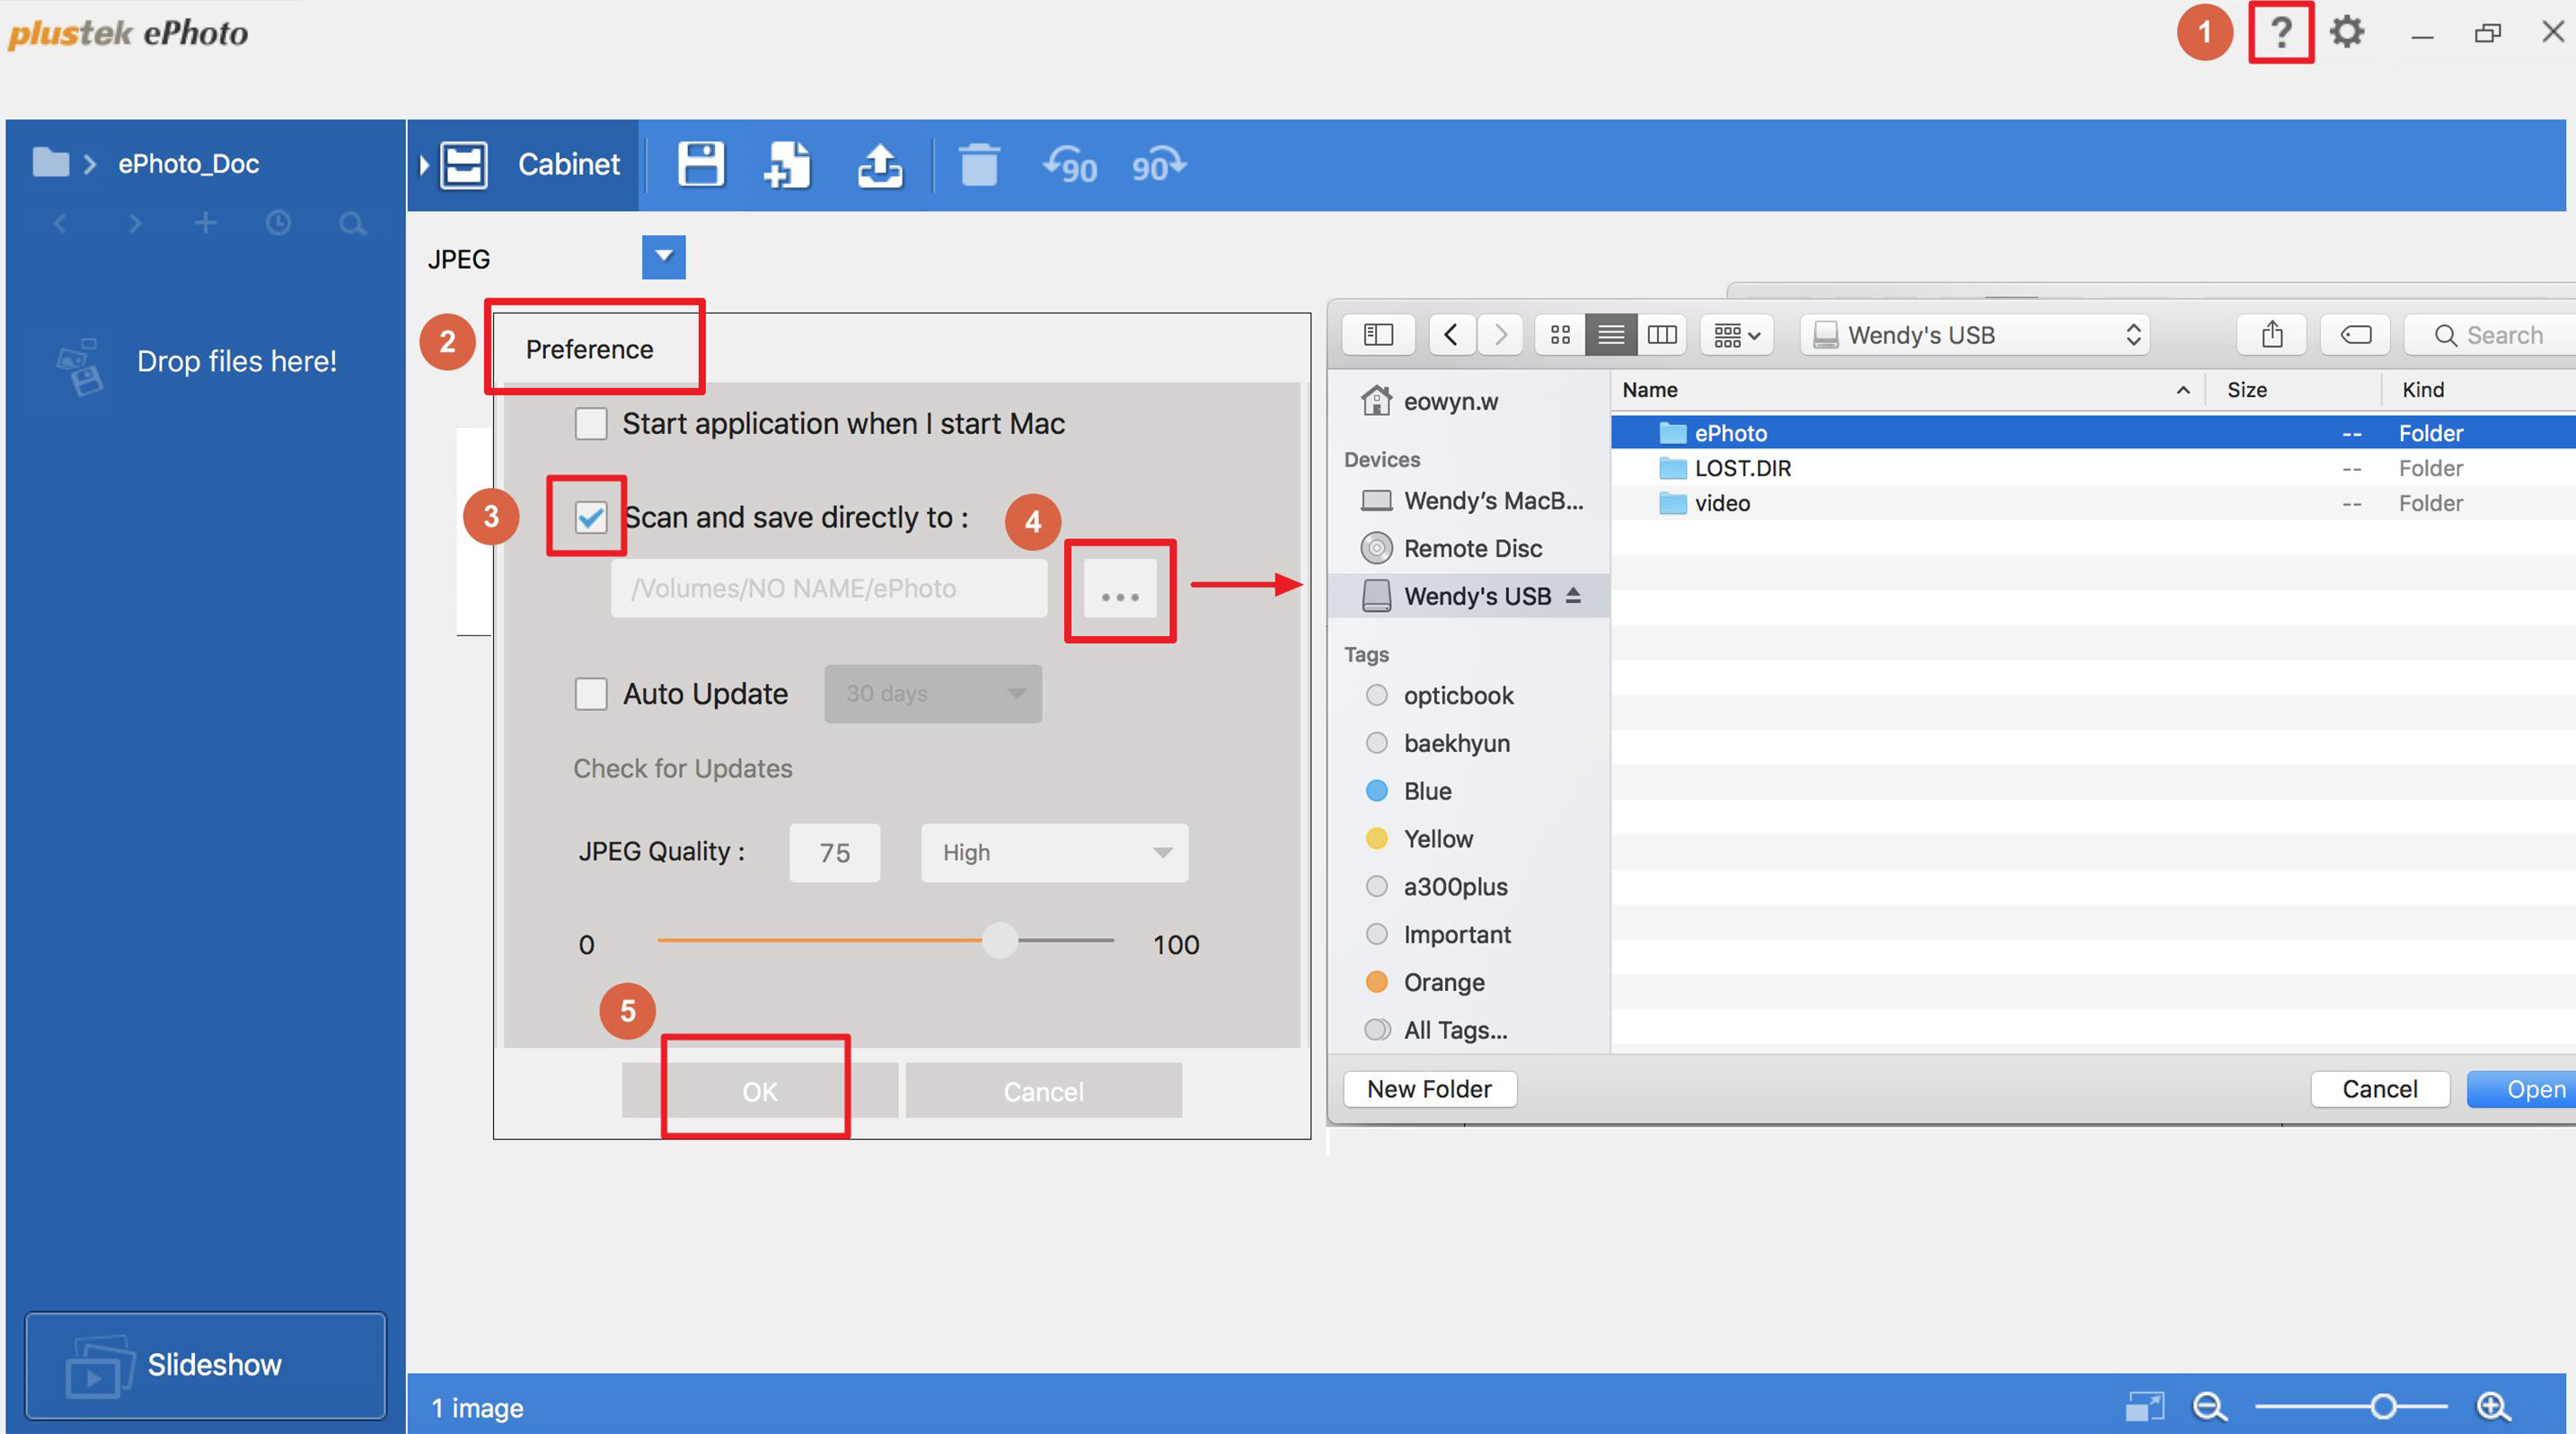The width and height of the screenshot is (2576, 1434).
Task: Rotate image 90 degrees counterclockwise
Action: (x=1070, y=165)
